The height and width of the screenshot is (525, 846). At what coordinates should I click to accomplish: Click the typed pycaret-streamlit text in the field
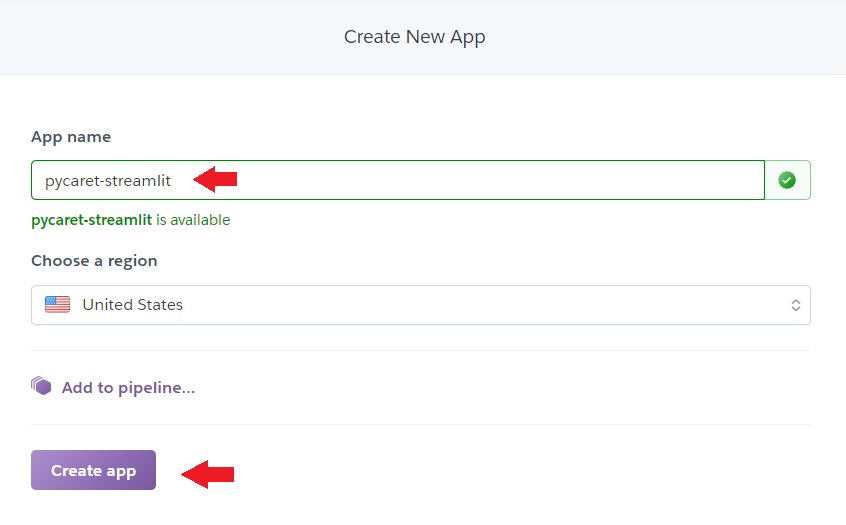point(108,181)
